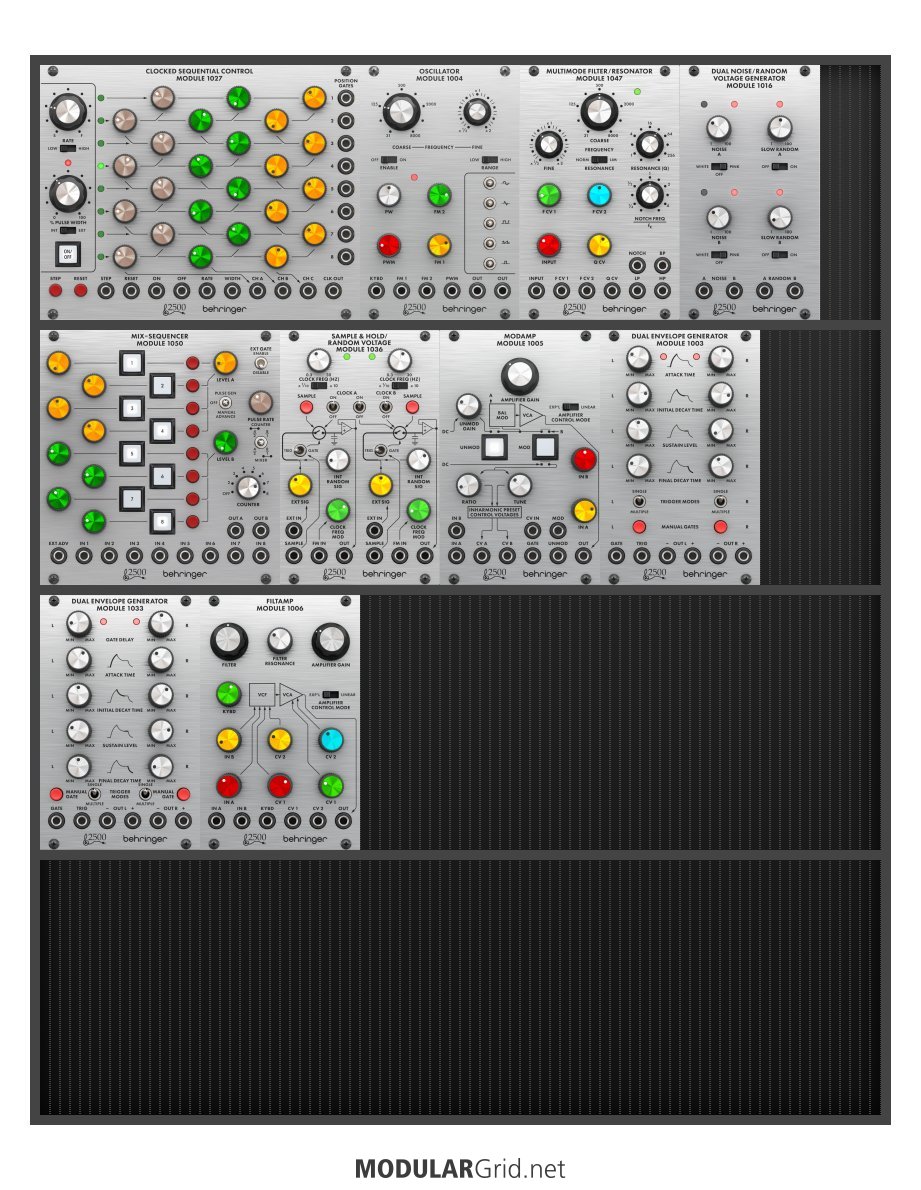The image size is (921, 1190).
Task: Click the LP output jack on Filter 1047
Action: 637,290
